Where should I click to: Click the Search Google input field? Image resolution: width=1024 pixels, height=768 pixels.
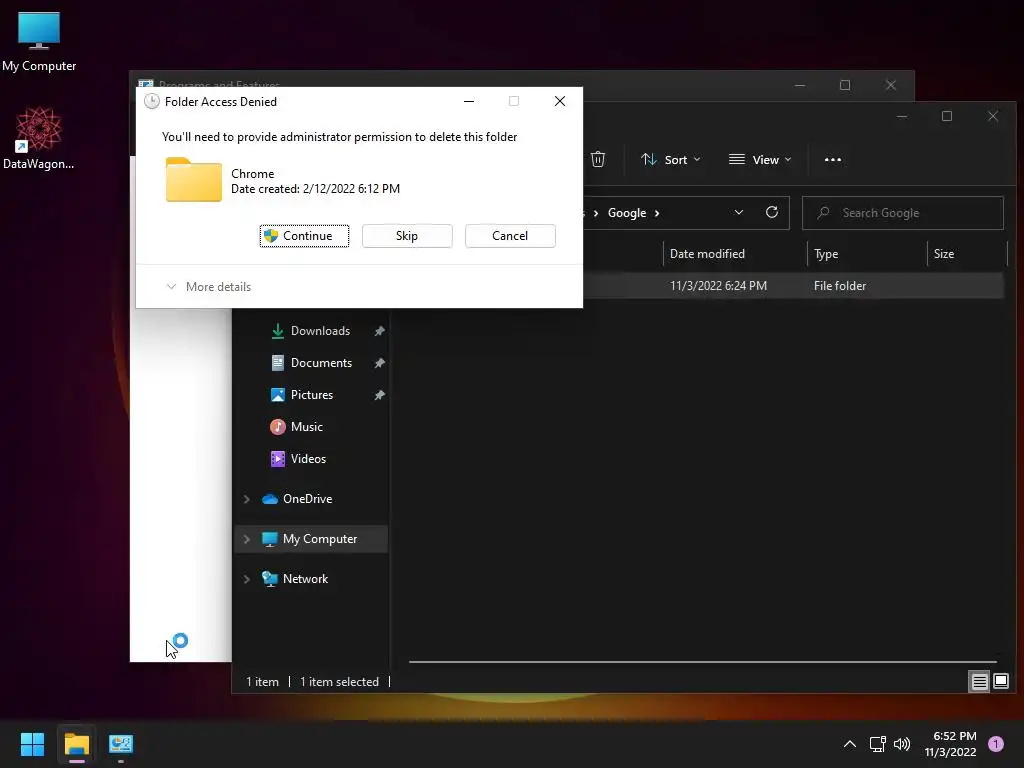[903, 213]
